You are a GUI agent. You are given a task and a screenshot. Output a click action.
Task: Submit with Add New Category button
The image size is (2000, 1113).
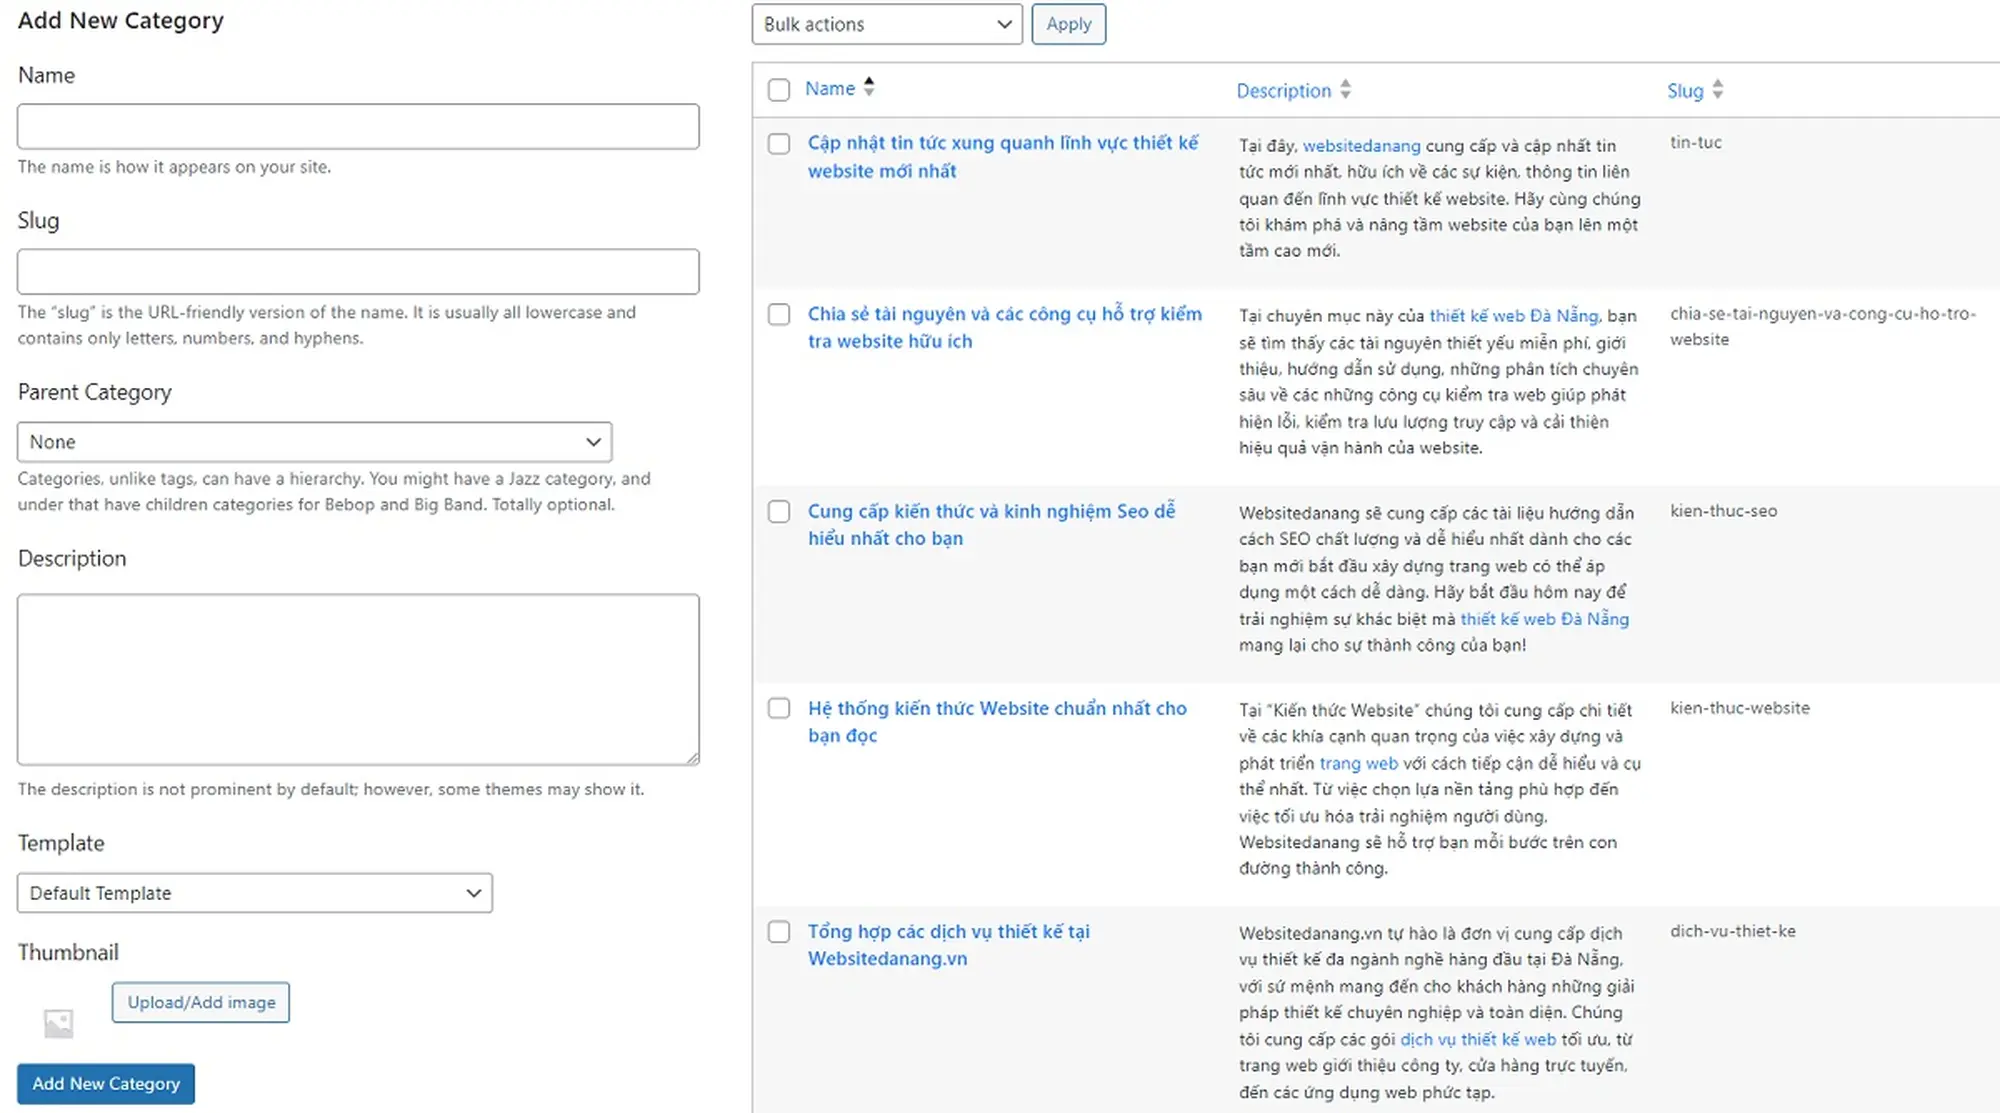click(x=106, y=1084)
